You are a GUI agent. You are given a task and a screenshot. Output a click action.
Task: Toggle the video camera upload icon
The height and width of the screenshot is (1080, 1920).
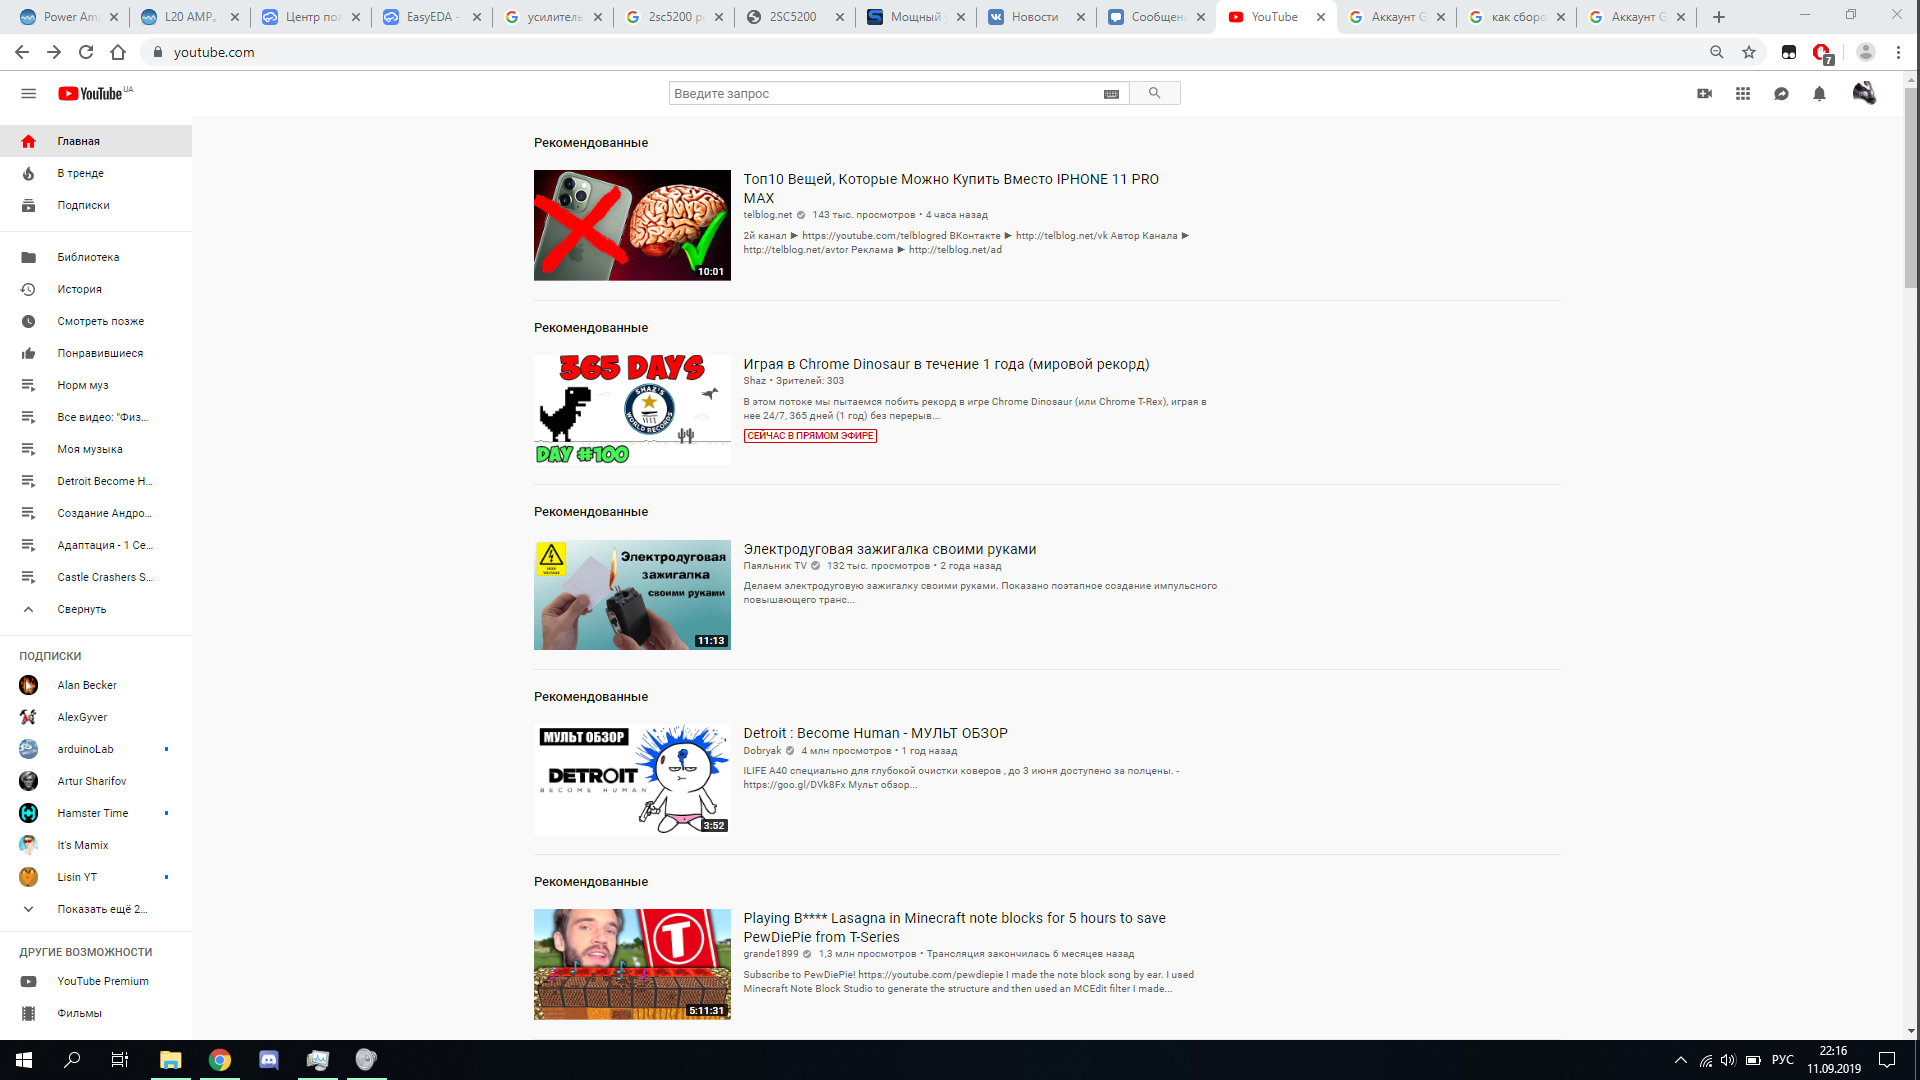pyautogui.click(x=1705, y=94)
